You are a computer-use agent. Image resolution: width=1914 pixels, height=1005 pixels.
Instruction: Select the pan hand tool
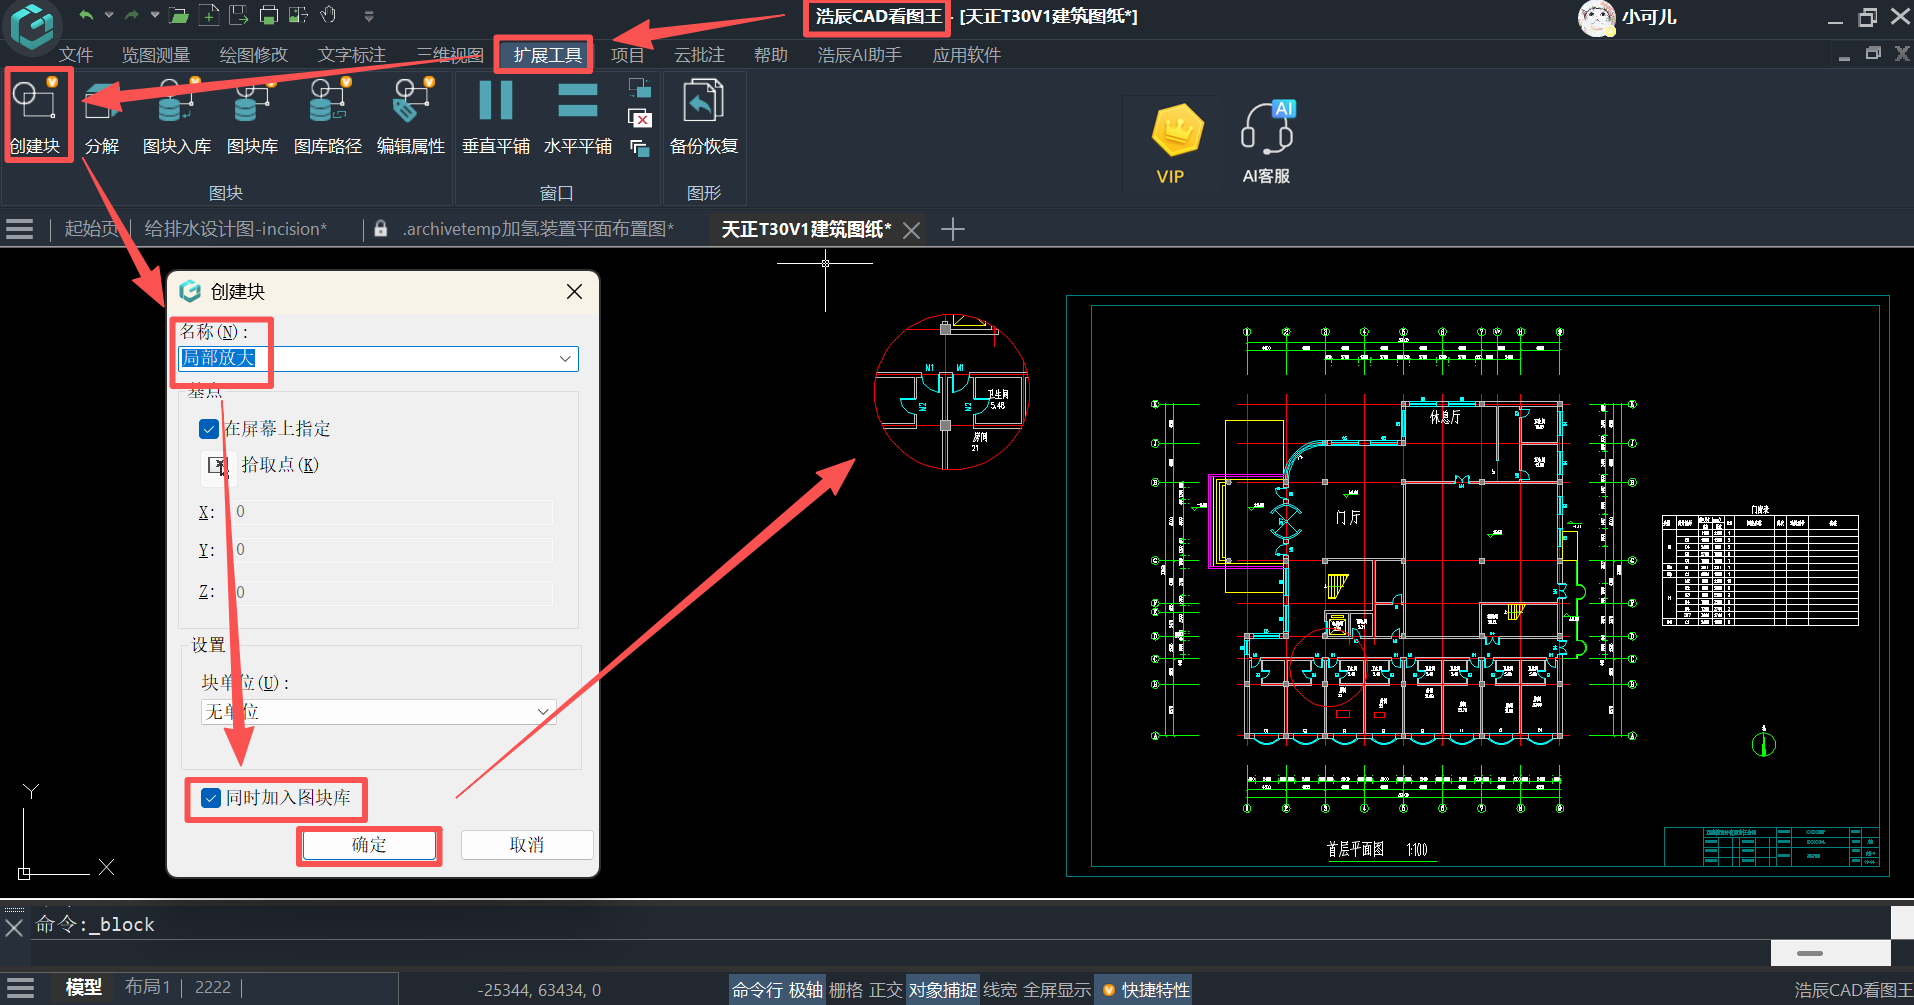pos(329,15)
